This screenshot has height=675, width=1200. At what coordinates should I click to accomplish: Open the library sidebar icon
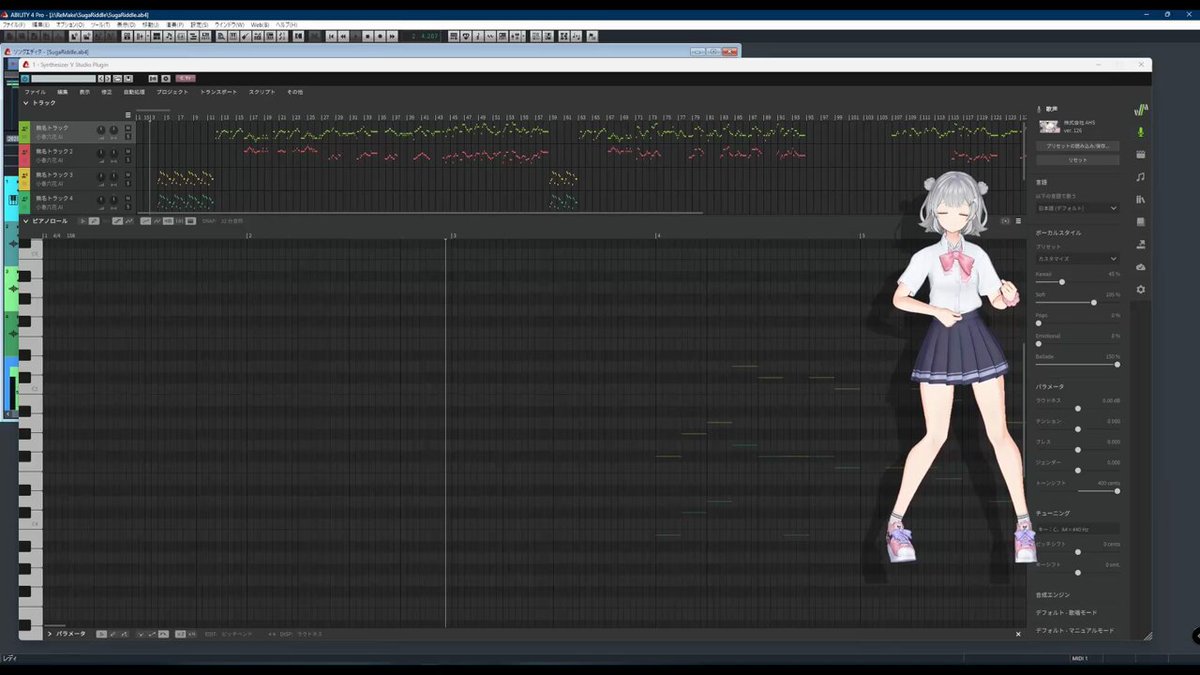coord(1141,199)
